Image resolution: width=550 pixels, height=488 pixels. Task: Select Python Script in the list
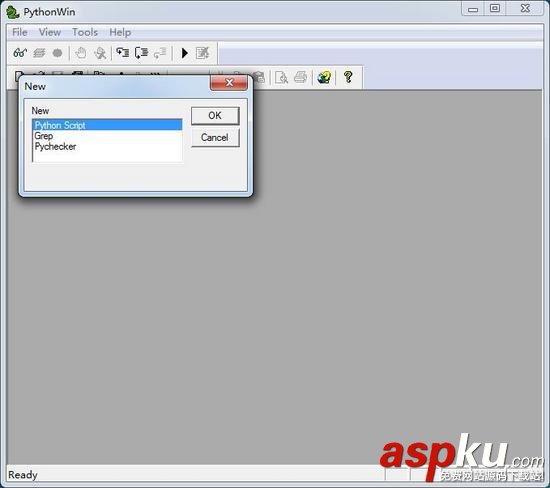point(107,125)
